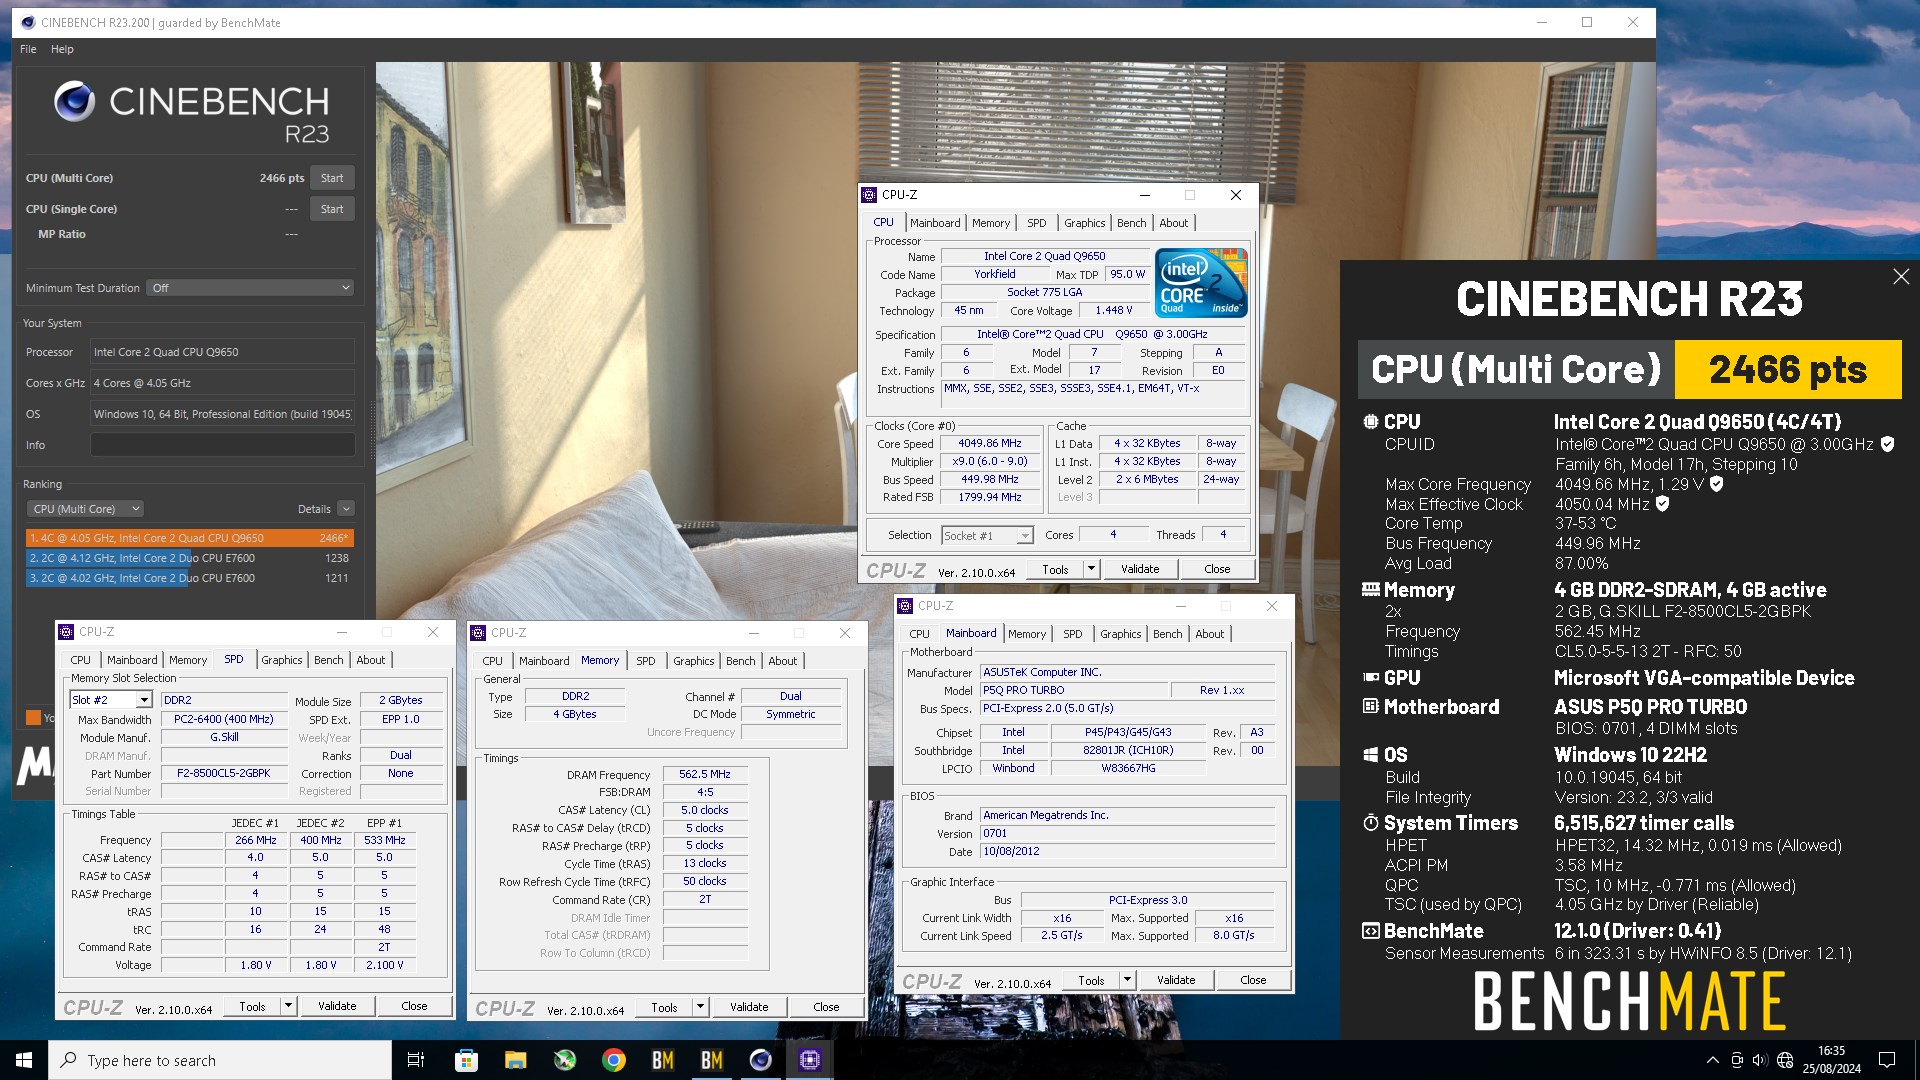Open the Cinebench Help menu
This screenshot has width=1920, height=1080.
62,49
